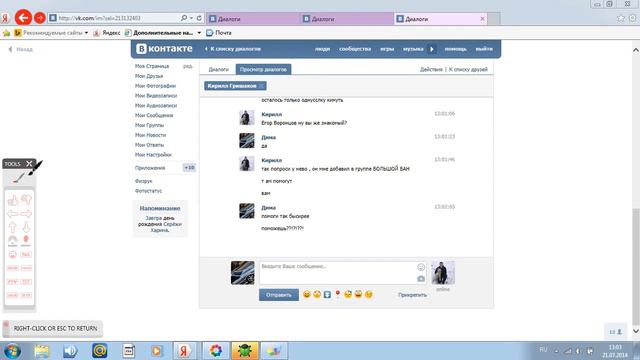The height and width of the screenshot is (360, 640).
Task: Click interlocutor's photo beside message box
Action: pyautogui.click(x=443, y=273)
